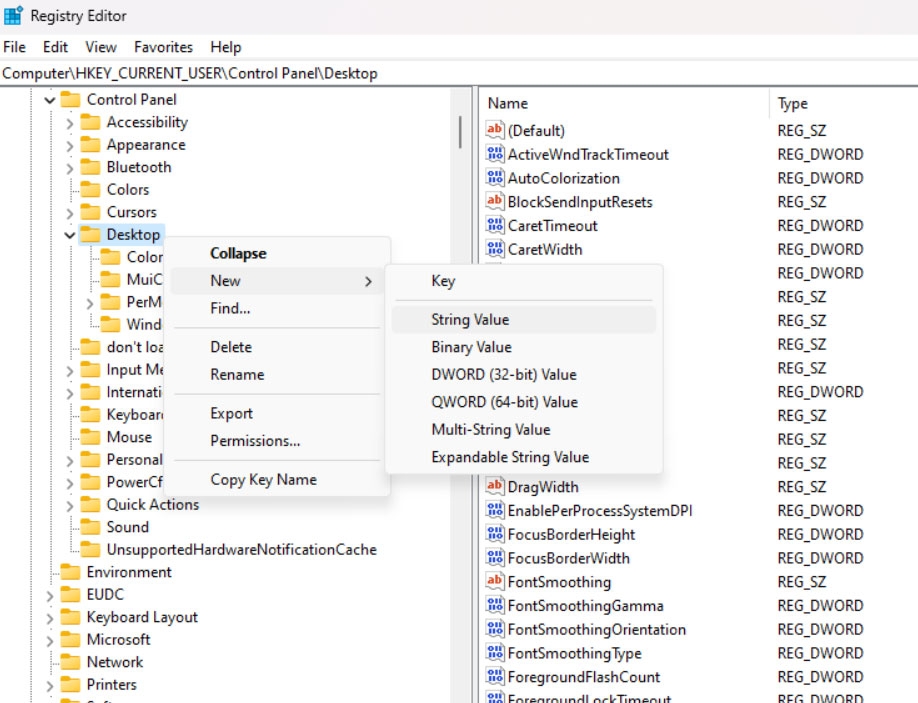Click the Desktop folder icon in tree

(x=90, y=234)
